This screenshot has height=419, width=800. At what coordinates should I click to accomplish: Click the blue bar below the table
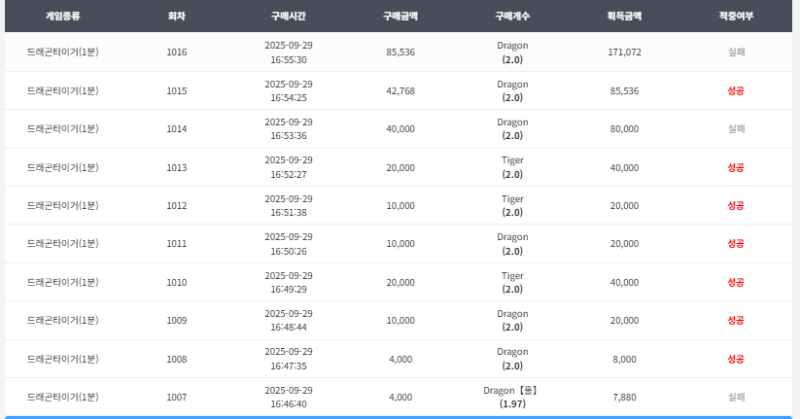click(400, 416)
